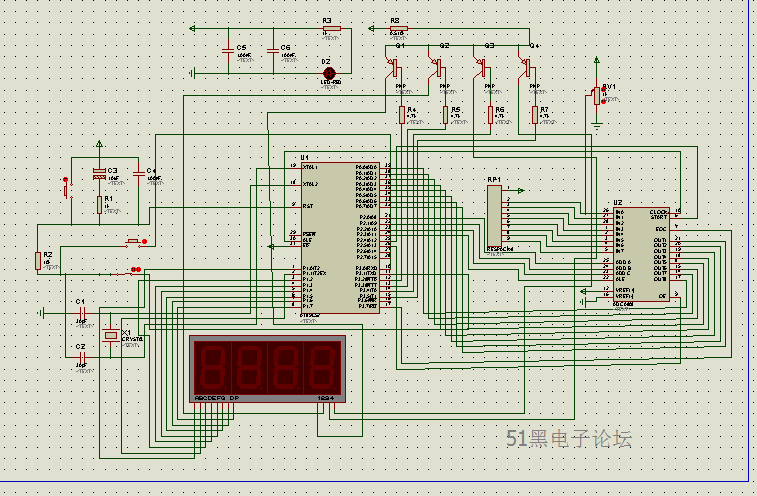Select potentiometer RV1
The image size is (757, 496).
tap(597, 96)
